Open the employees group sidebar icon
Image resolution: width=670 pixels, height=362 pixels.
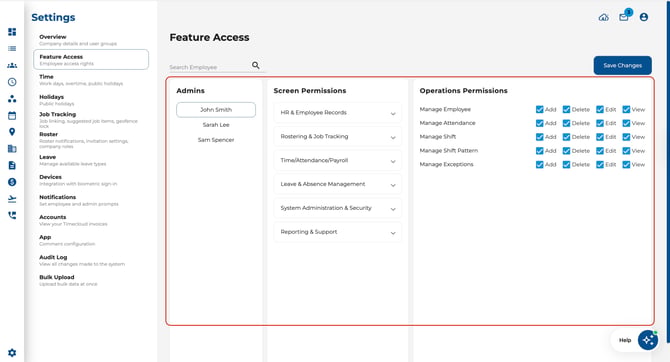point(12,65)
